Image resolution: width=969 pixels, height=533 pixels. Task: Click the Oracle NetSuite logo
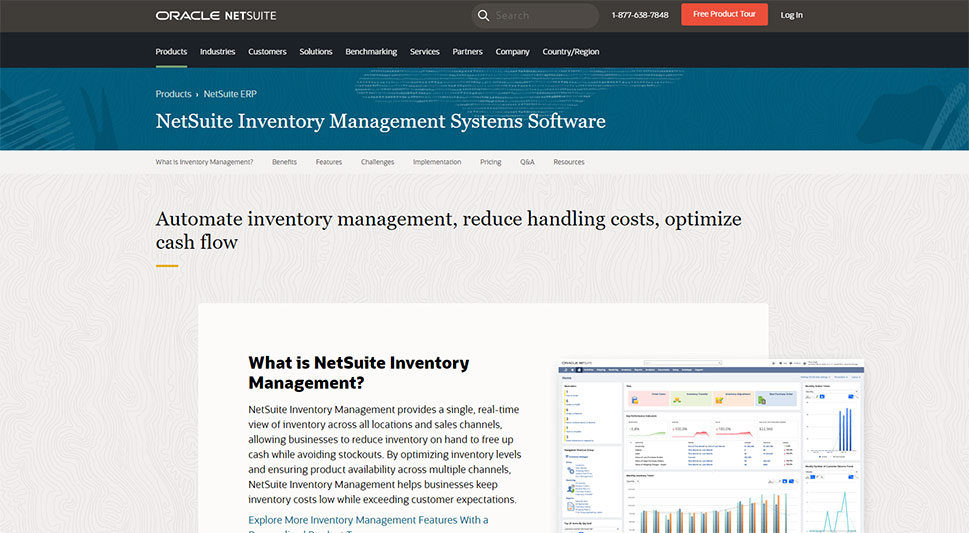(x=216, y=15)
